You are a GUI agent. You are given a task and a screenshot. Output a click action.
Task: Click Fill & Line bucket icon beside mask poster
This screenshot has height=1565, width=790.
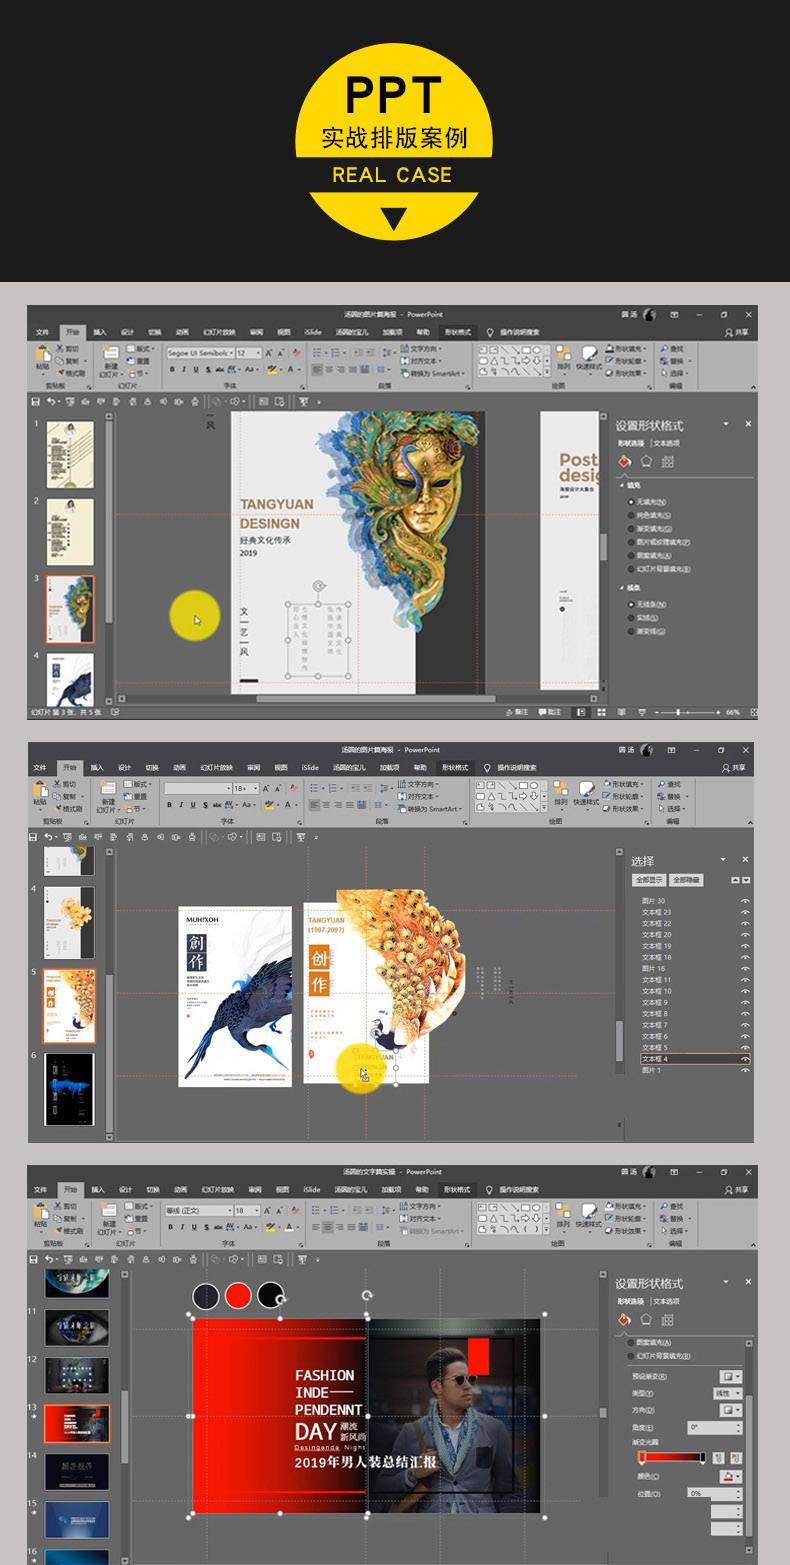(x=625, y=462)
